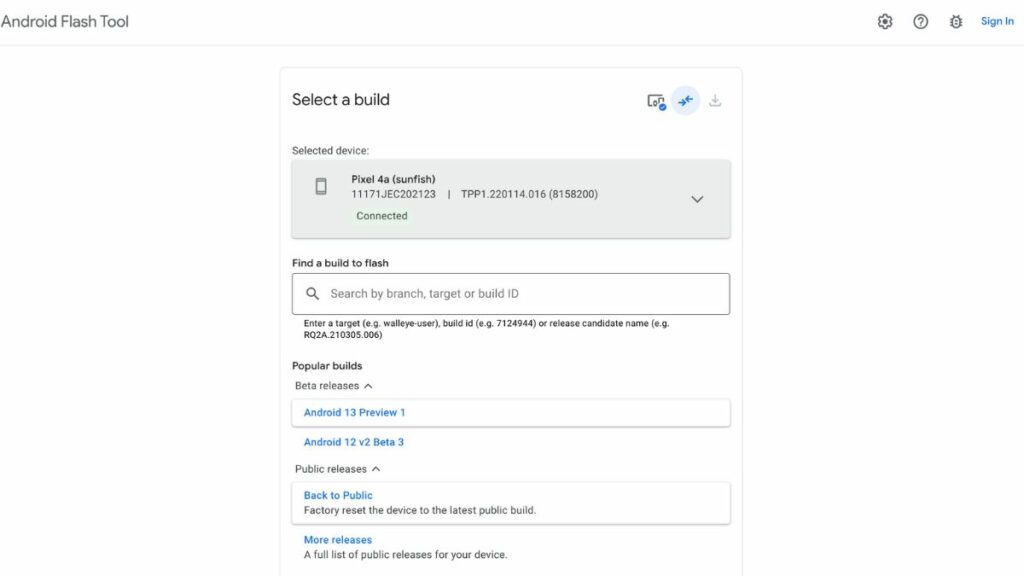Select Android 12 v2 Beta 3

(351, 441)
